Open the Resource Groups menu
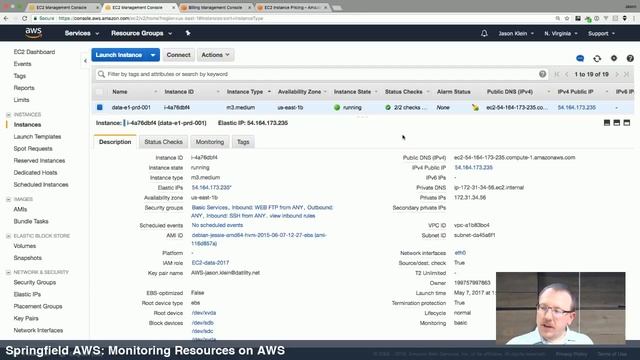Viewport: 640px width, 360px height. pyautogui.click(x=141, y=33)
